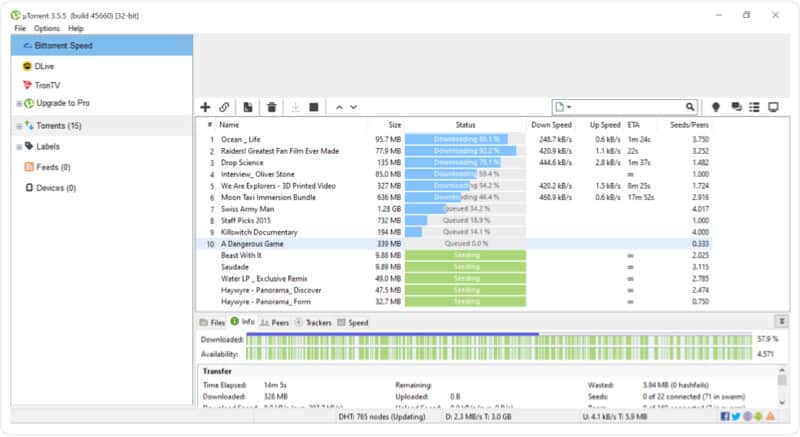800x437 pixels.
Task: Click the Downloaded pieces progress bar
Action: pyautogui.click(x=499, y=339)
